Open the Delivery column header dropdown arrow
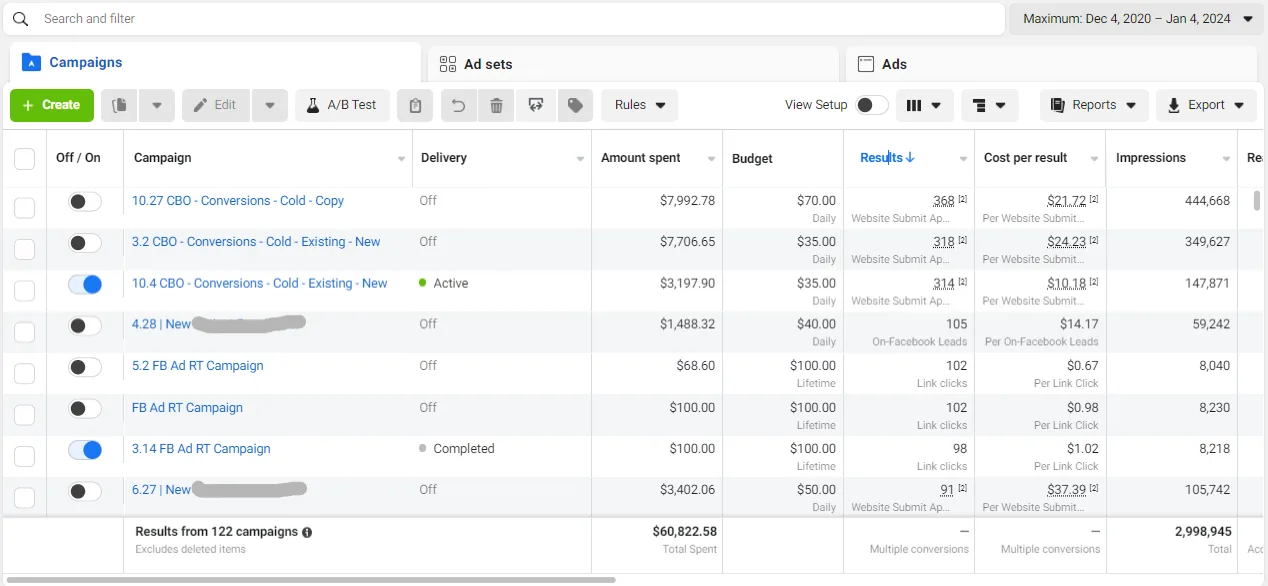The width and height of the screenshot is (1268, 586). [x=581, y=159]
